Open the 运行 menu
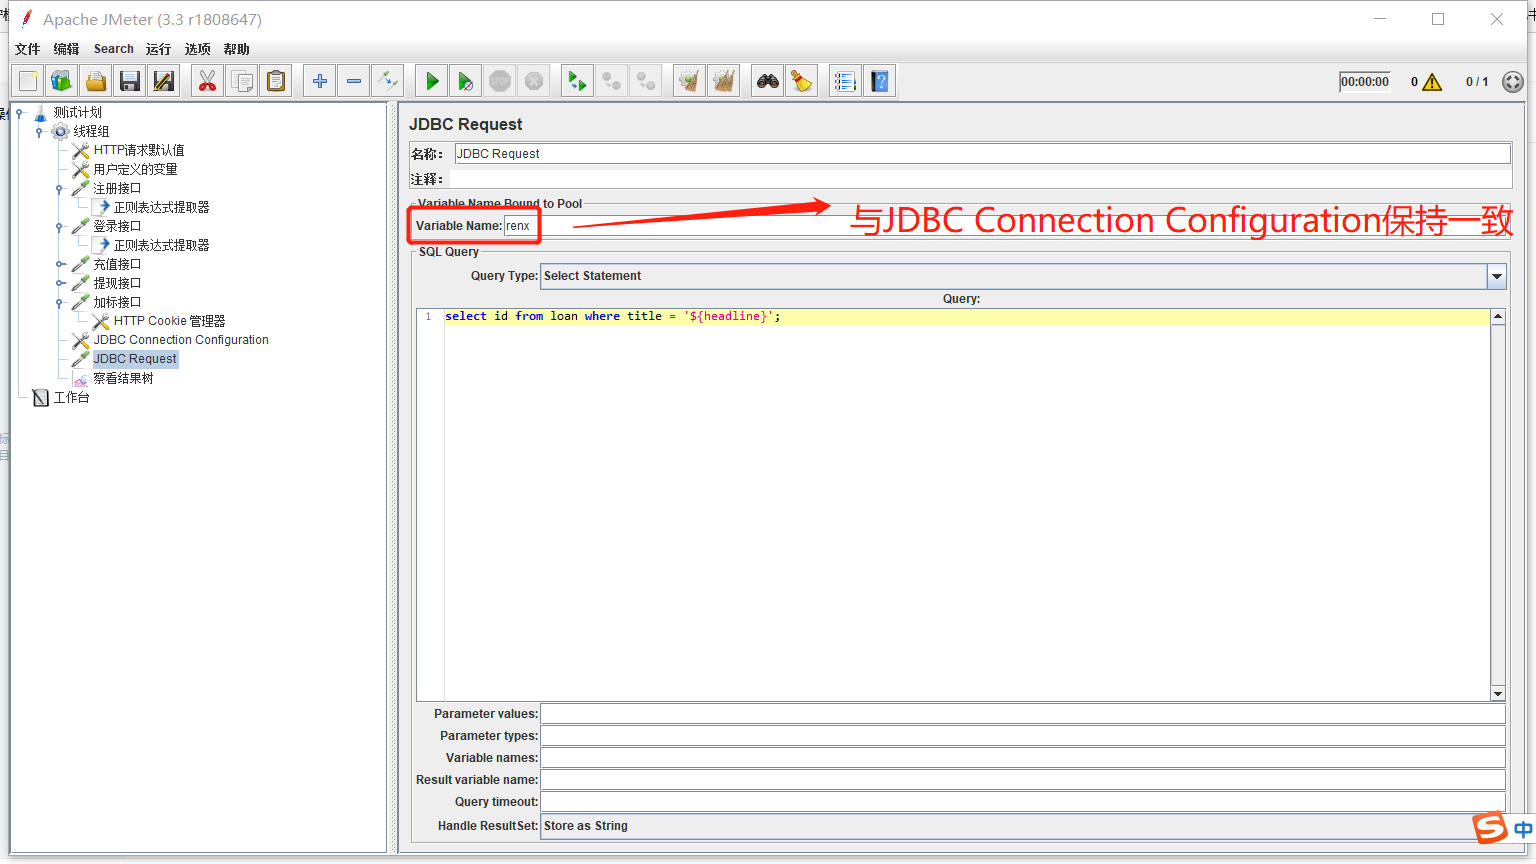This screenshot has width=1536, height=864. click(x=158, y=49)
